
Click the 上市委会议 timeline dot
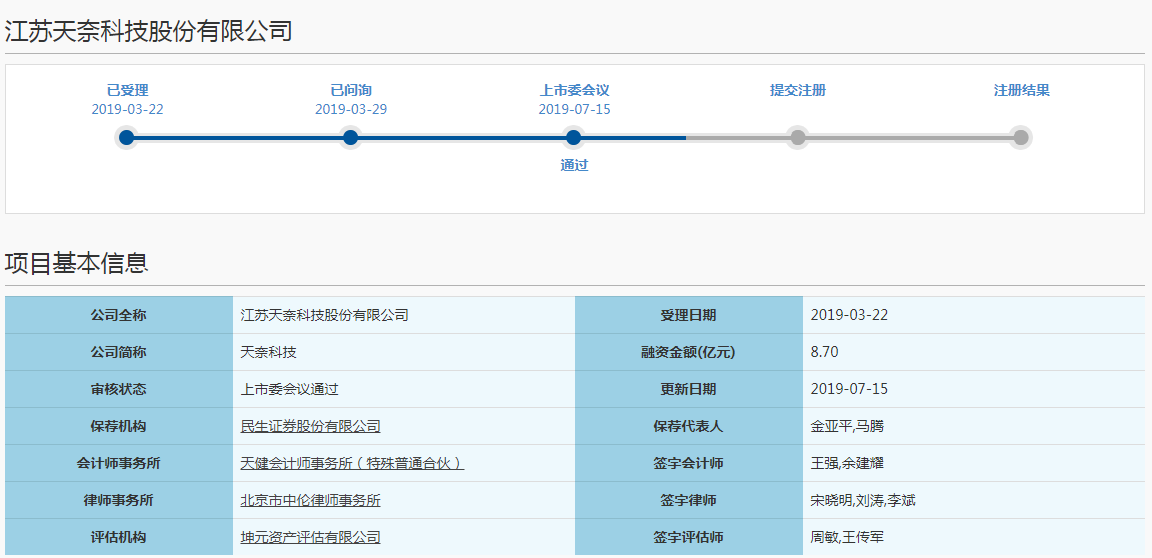coord(573,138)
